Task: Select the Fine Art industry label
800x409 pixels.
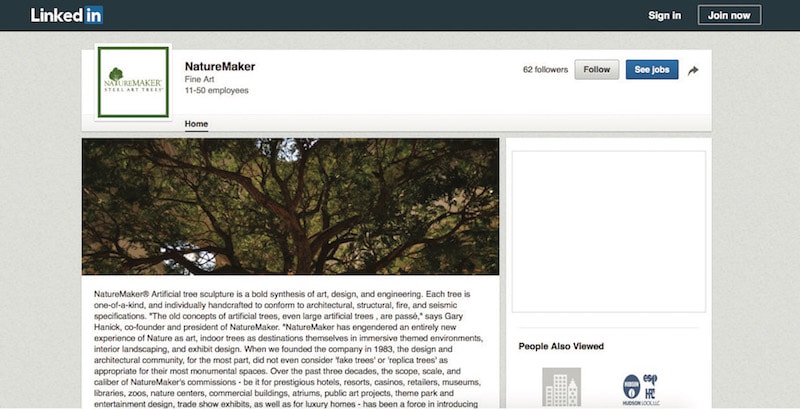Action: [x=199, y=80]
